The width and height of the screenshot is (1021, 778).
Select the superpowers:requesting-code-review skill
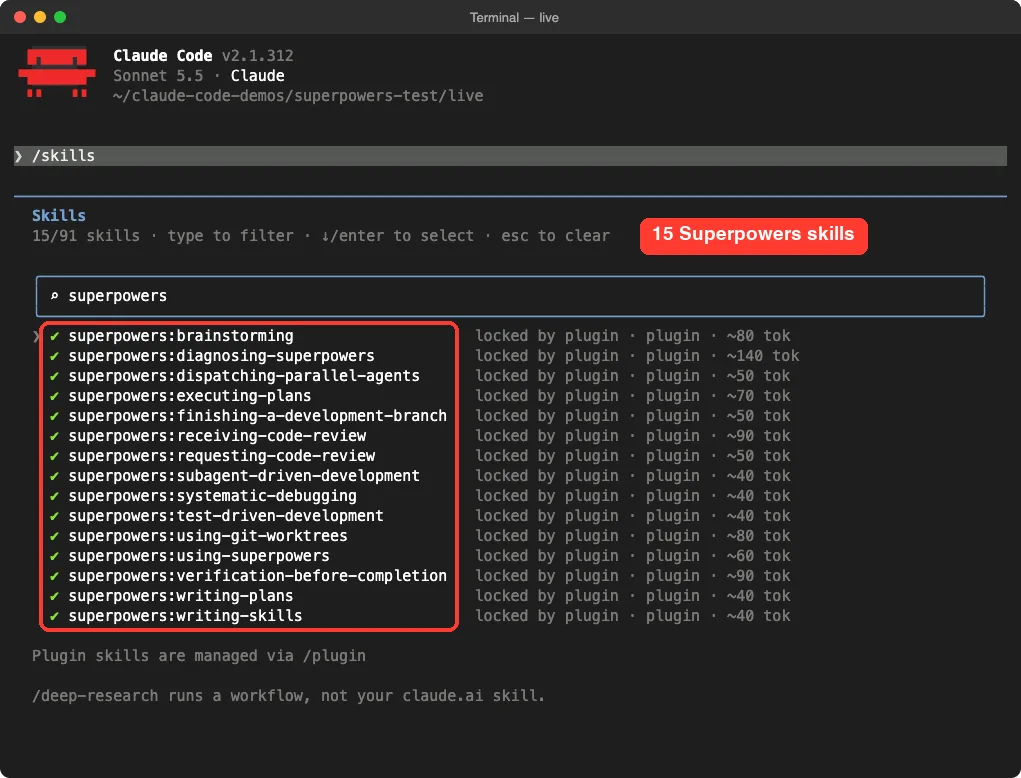pos(221,456)
